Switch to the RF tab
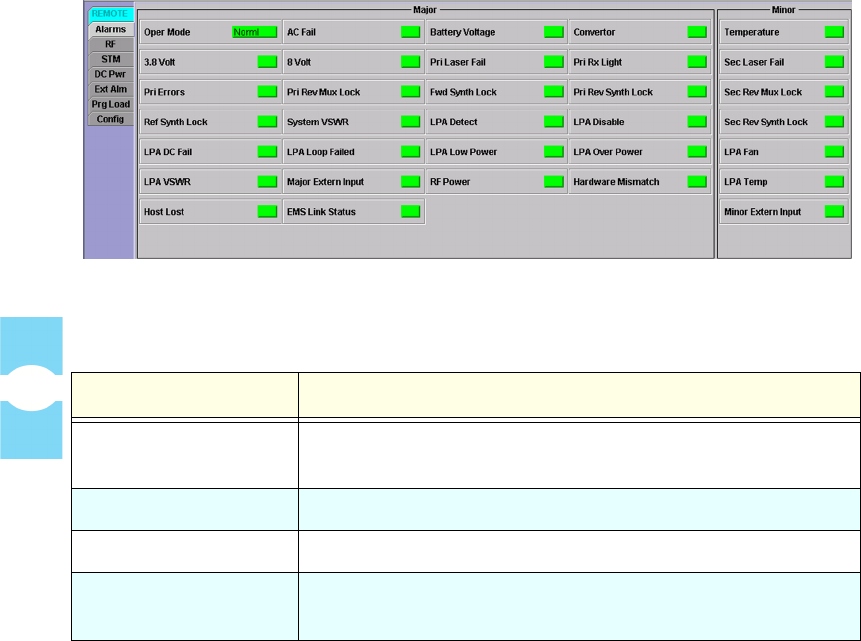Image resolution: width=861 pixels, height=641 pixels. 110,44
